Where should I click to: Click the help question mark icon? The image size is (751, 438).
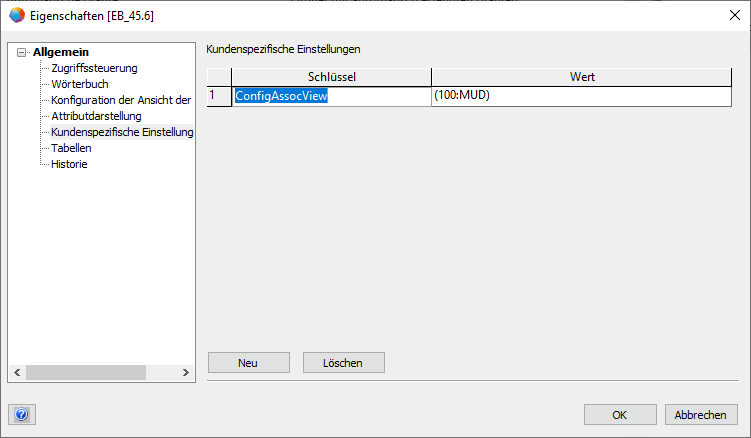pyautogui.click(x=22, y=414)
